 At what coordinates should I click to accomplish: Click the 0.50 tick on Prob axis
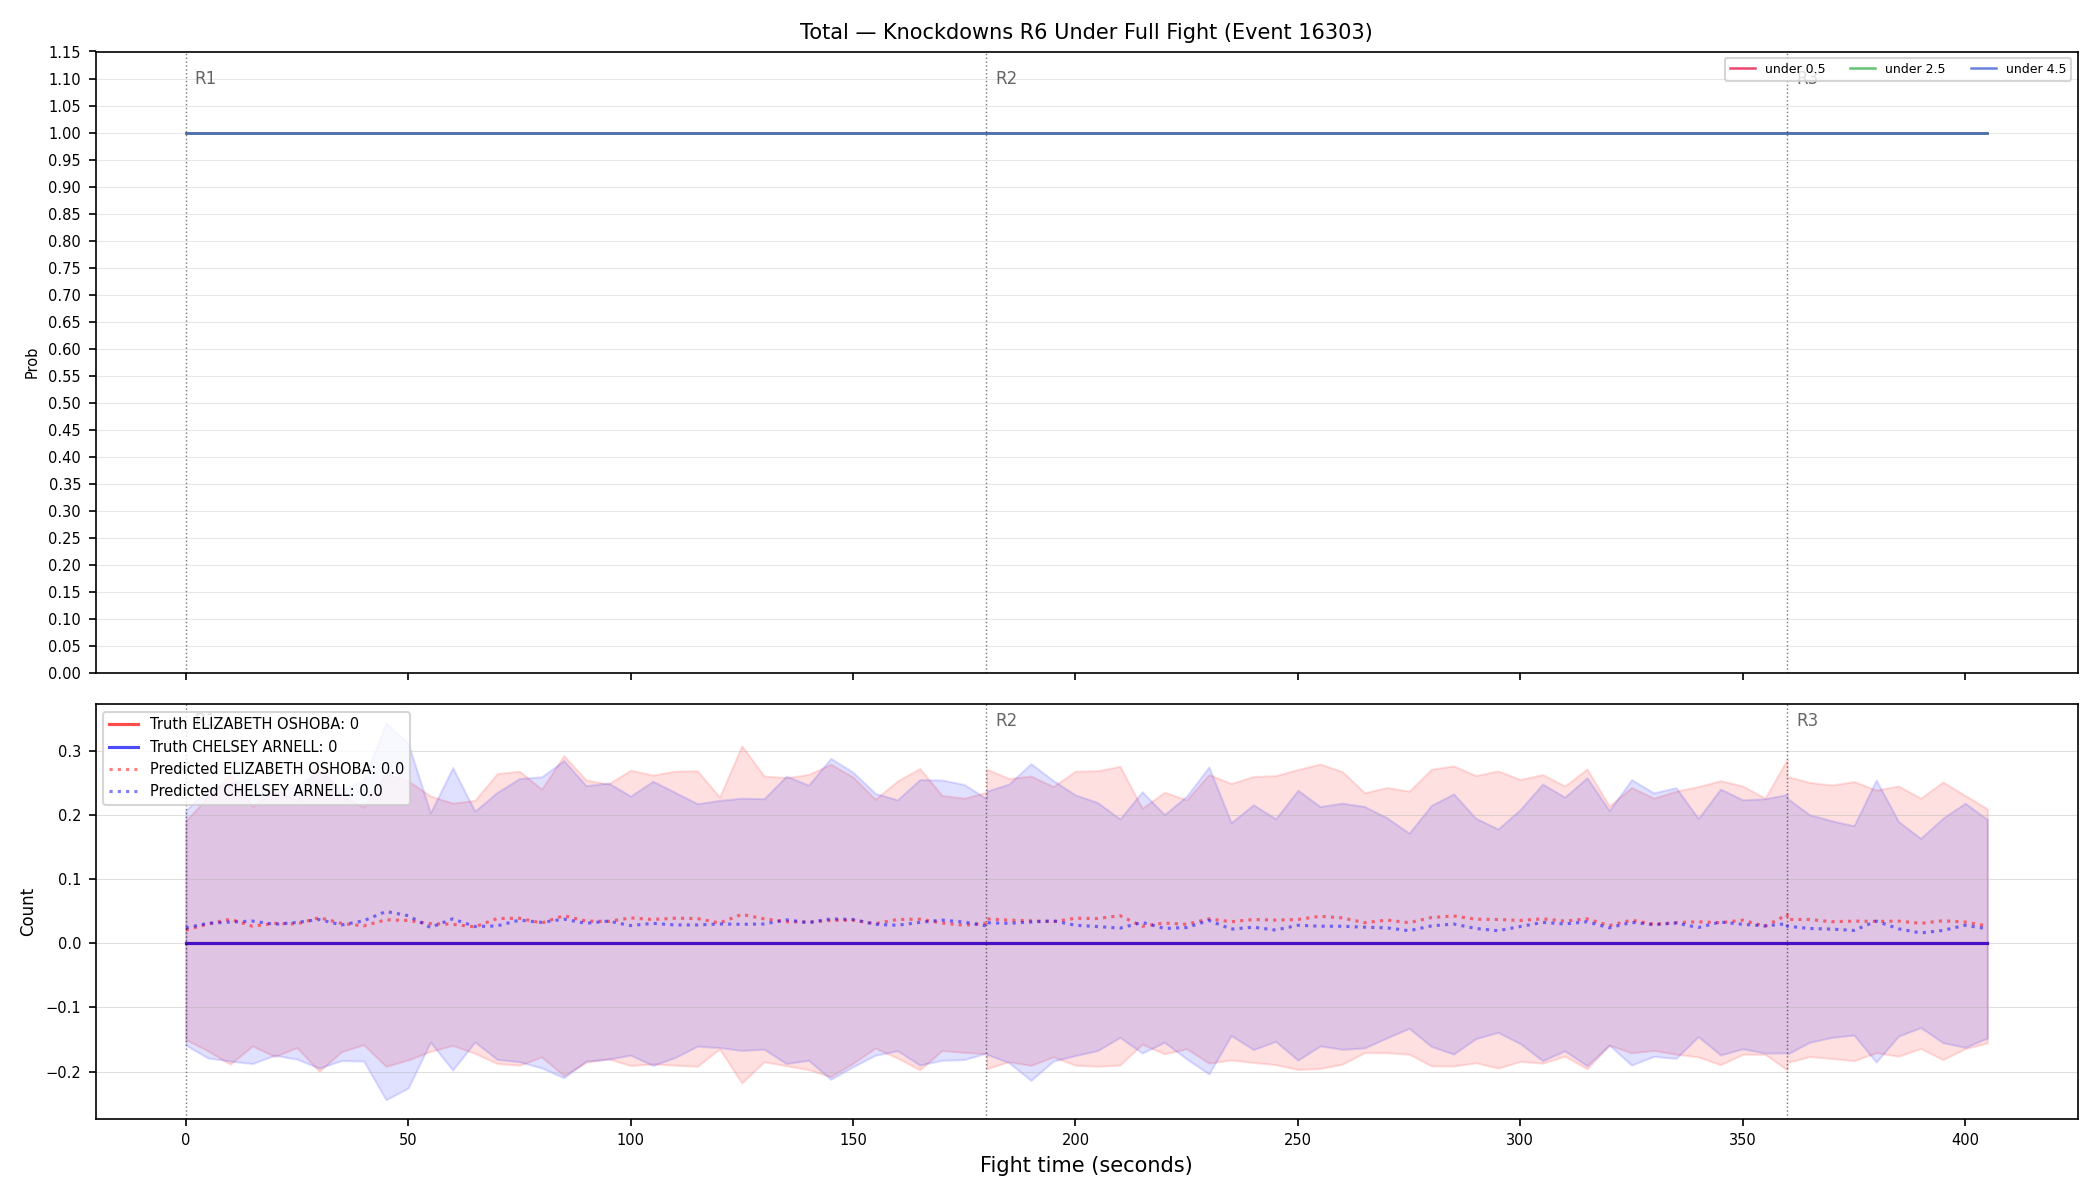(65, 403)
